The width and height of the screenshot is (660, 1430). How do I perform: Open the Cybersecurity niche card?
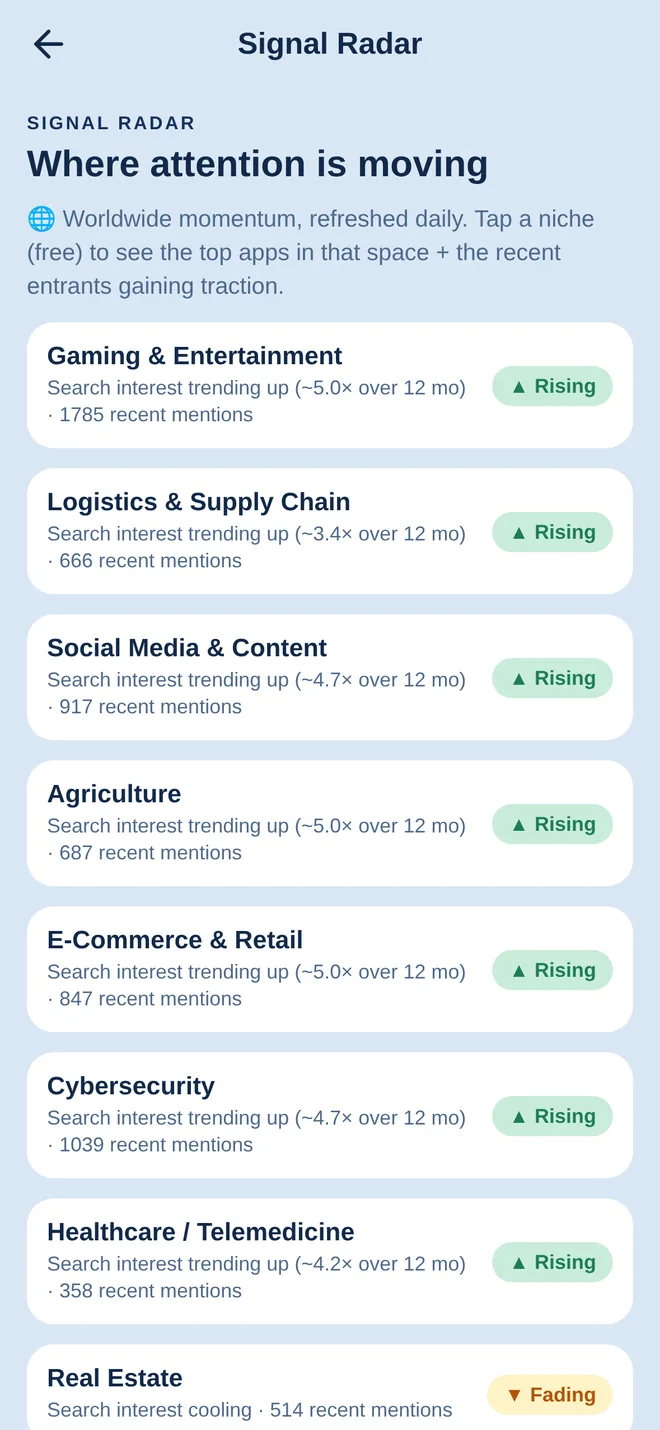pos(330,1115)
